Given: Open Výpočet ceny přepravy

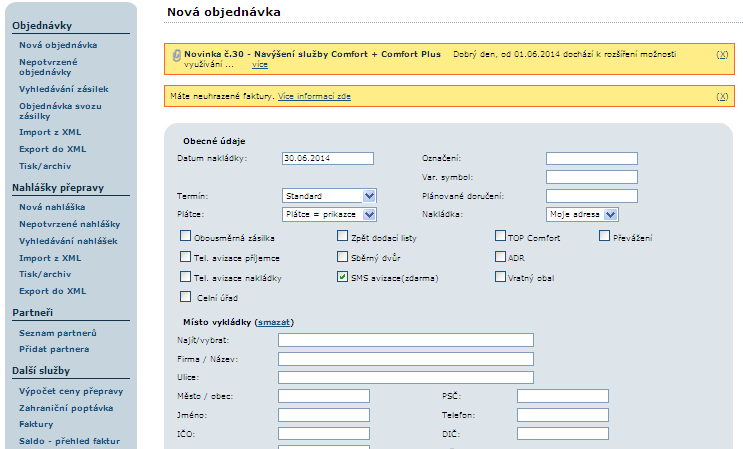Looking at the screenshot, I should coord(71,391).
